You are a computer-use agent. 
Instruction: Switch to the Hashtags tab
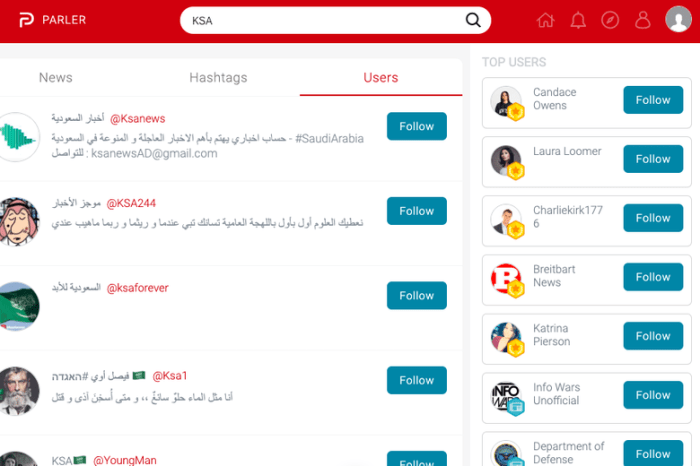(x=218, y=78)
